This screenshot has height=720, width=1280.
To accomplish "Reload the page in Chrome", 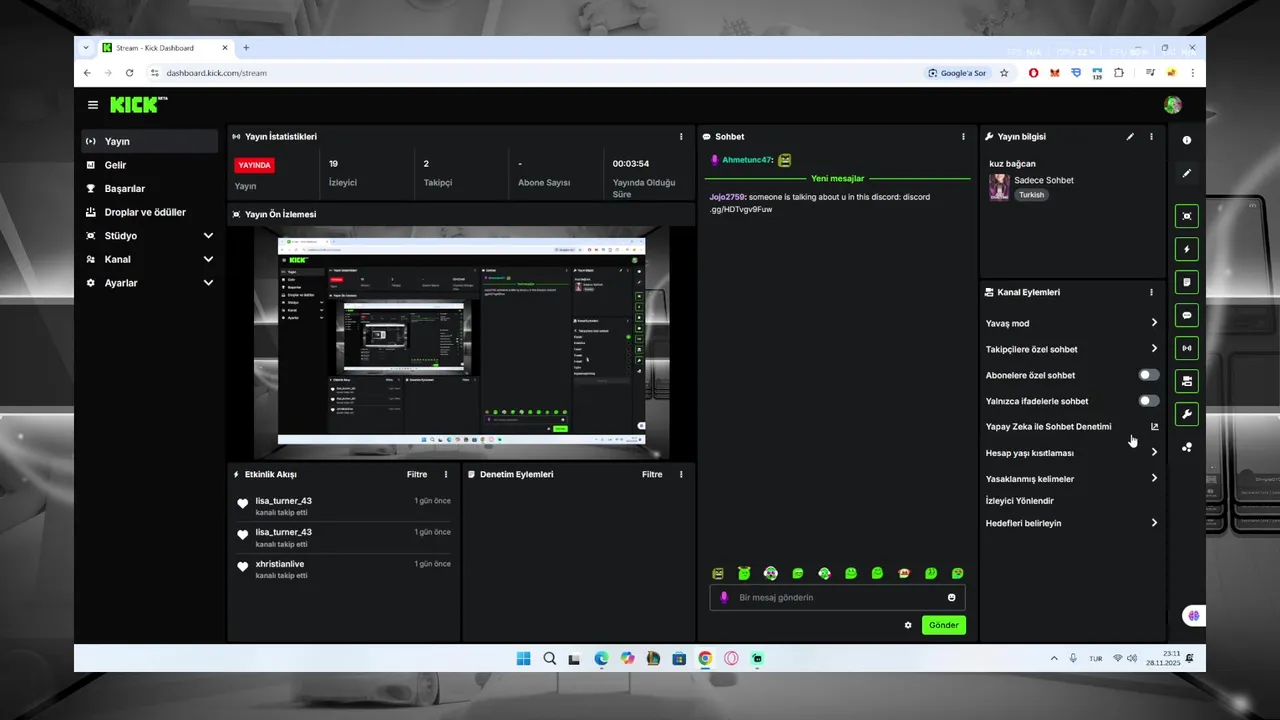I will point(129,73).
